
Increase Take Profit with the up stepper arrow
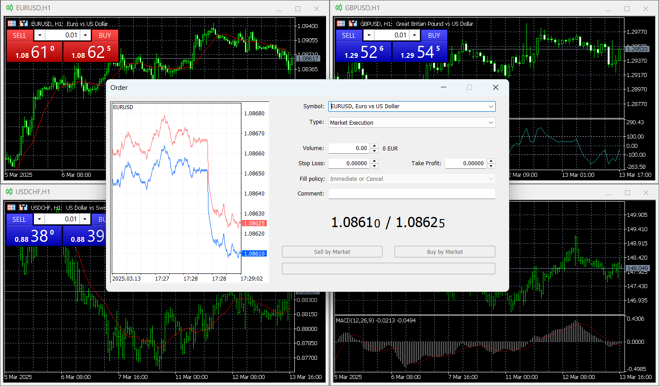tap(491, 161)
